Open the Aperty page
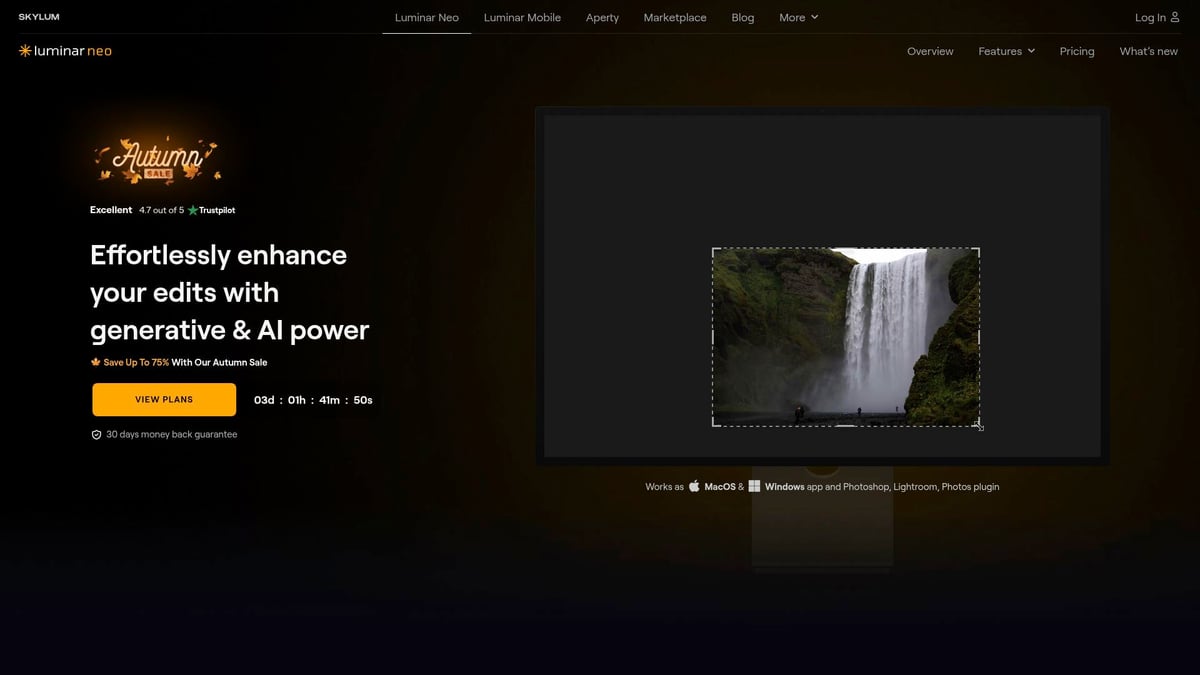1200x675 pixels. coord(602,17)
